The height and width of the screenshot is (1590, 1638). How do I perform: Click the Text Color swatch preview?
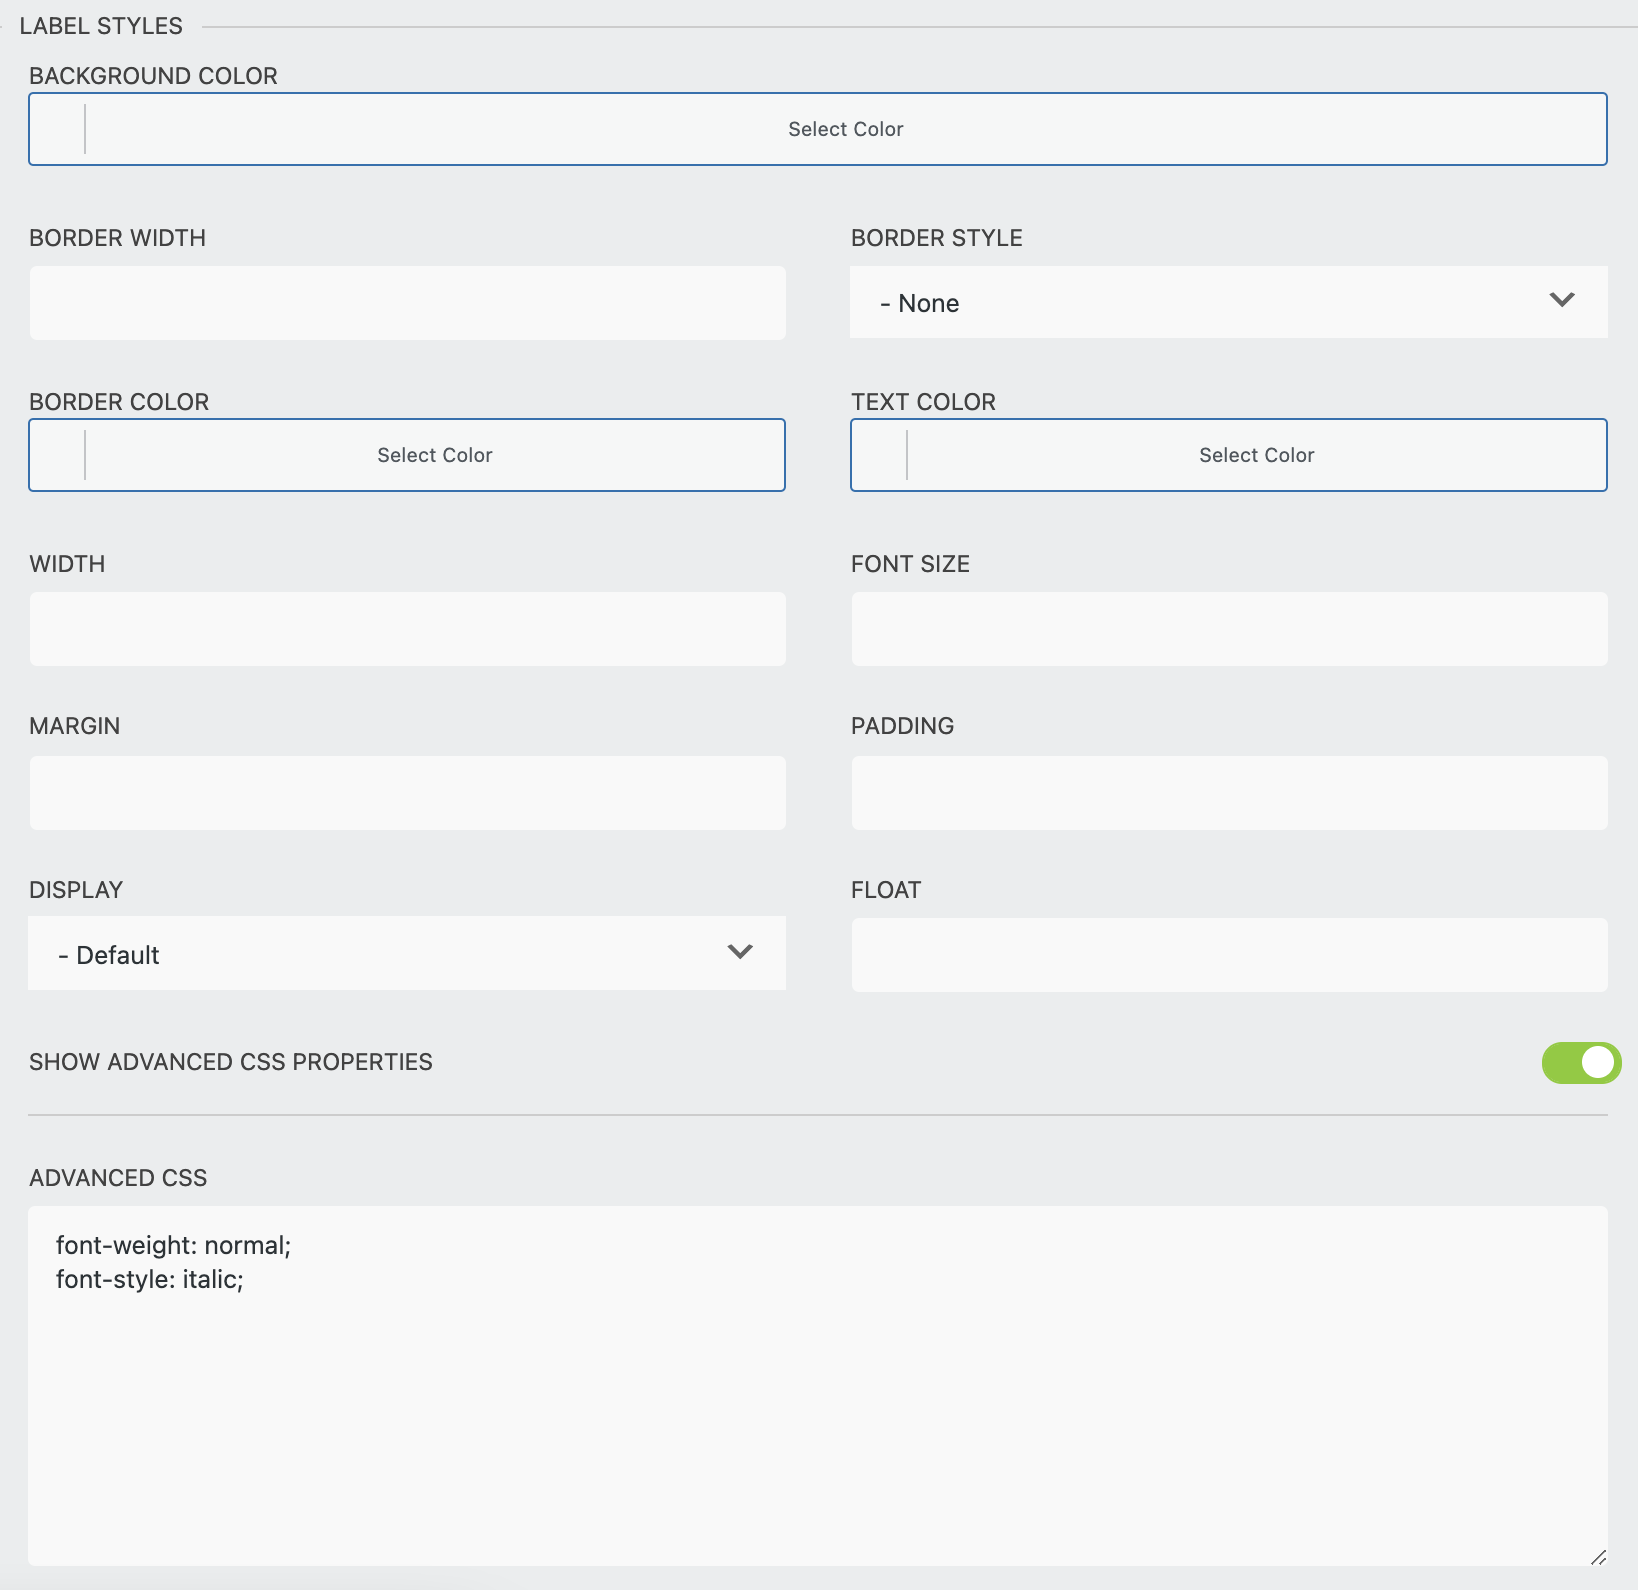click(880, 455)
